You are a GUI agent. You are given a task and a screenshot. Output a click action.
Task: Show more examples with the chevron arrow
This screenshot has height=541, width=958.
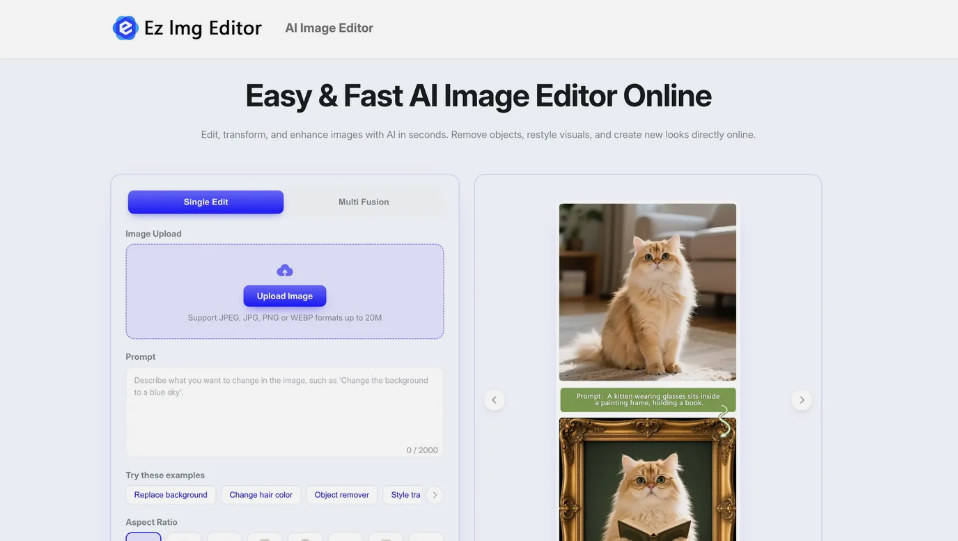pos(434,495)
